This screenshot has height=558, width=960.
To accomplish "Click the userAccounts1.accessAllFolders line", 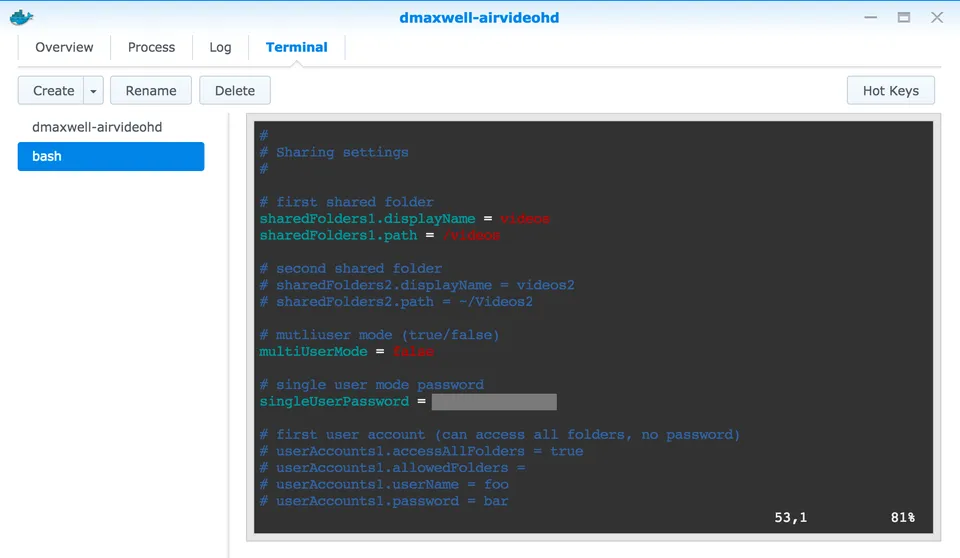I will click(421, 451).
